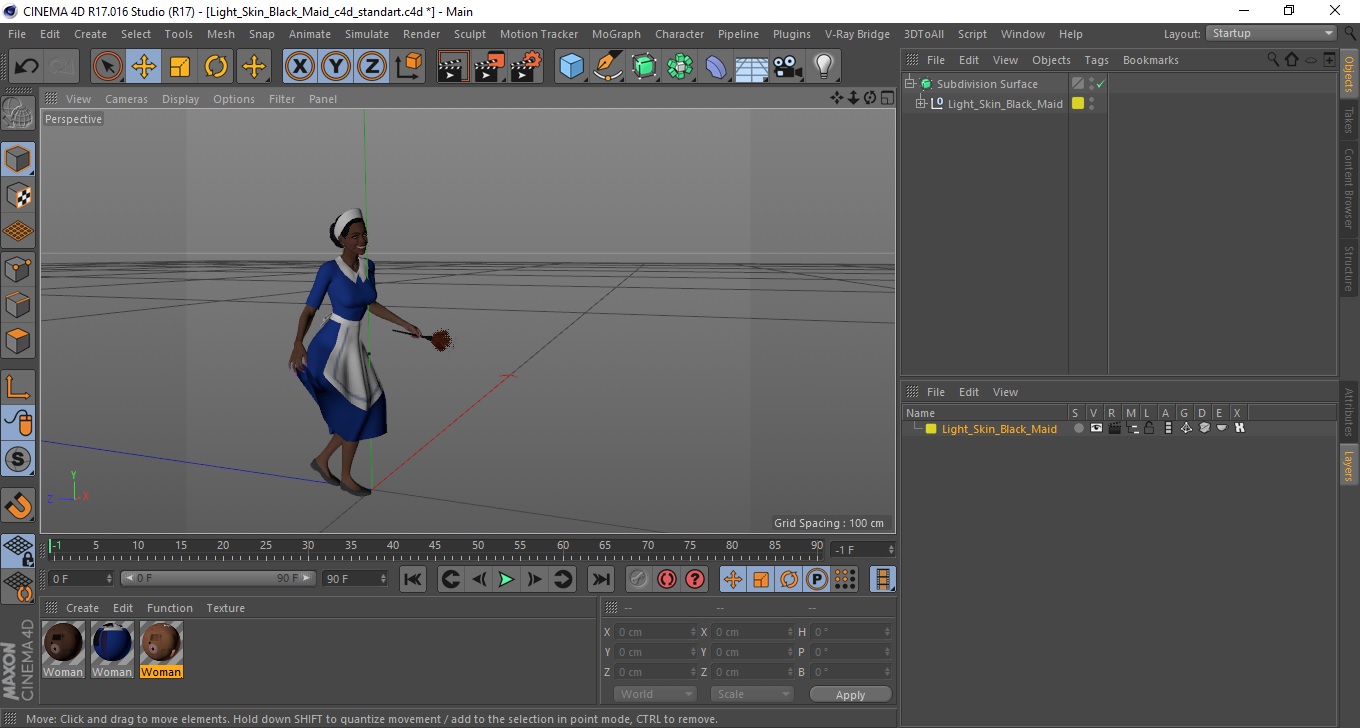
Task: Toggle lock on Light_Skin_Black_Maid layer
Action: click(1149, 429)
